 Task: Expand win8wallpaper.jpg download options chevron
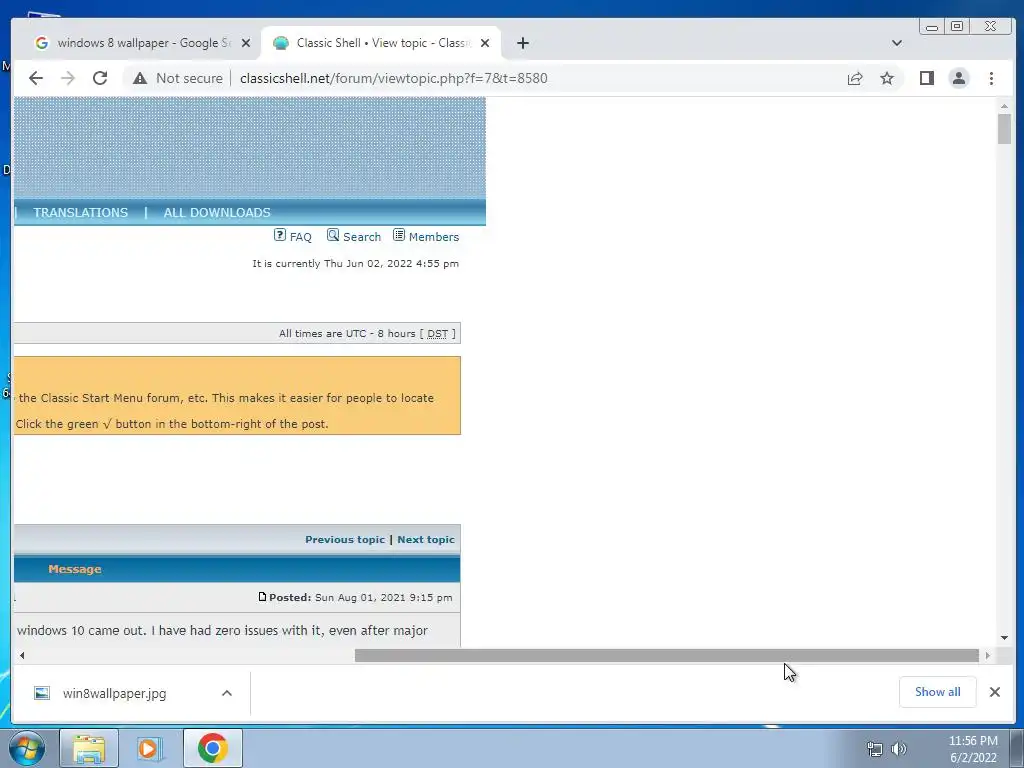pyautogui.click(x=227, y=694)
